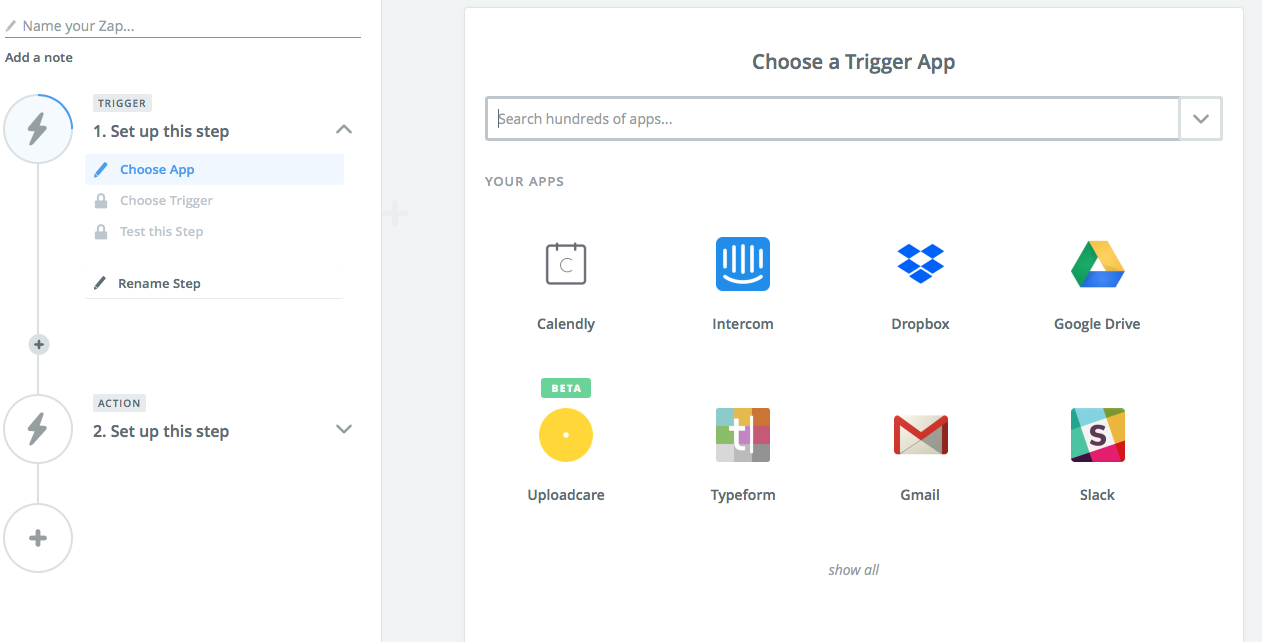The width and height of the screenshot is (1262, 642).
Task: Click the lock icon next to Test this Step
Action: point(101,232)
